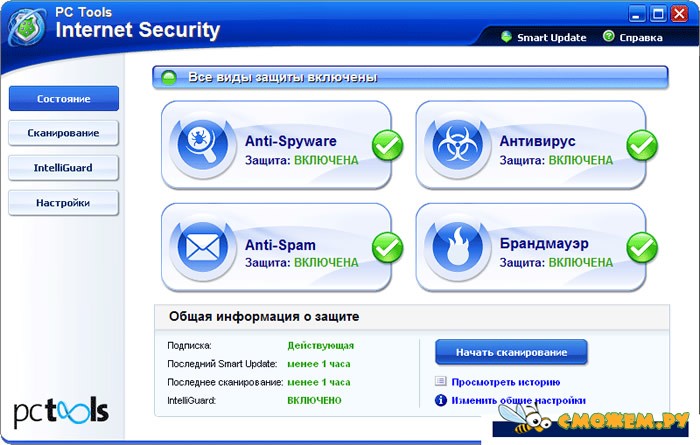Click the ВКЛЮЧЕНА status under Антивирус
The width and height of the screenshot is (700, 445).
click(x=581, y=160)
